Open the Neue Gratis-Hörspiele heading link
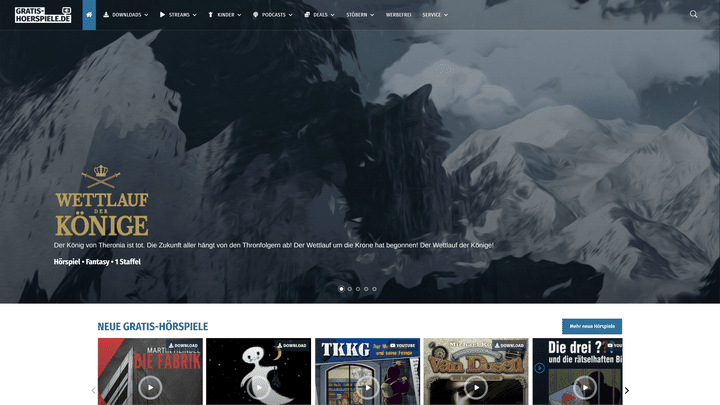720x405 pixels. 152,327
